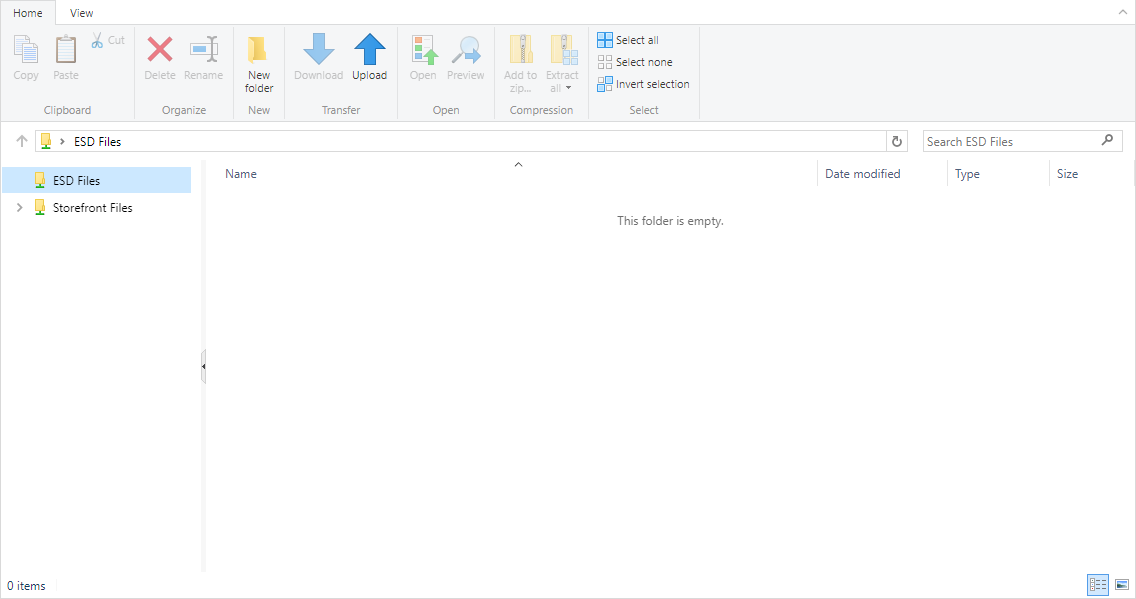Switch to details view in status bar
Viewport: 1136px width, 599px height.
pos(1098,585)
